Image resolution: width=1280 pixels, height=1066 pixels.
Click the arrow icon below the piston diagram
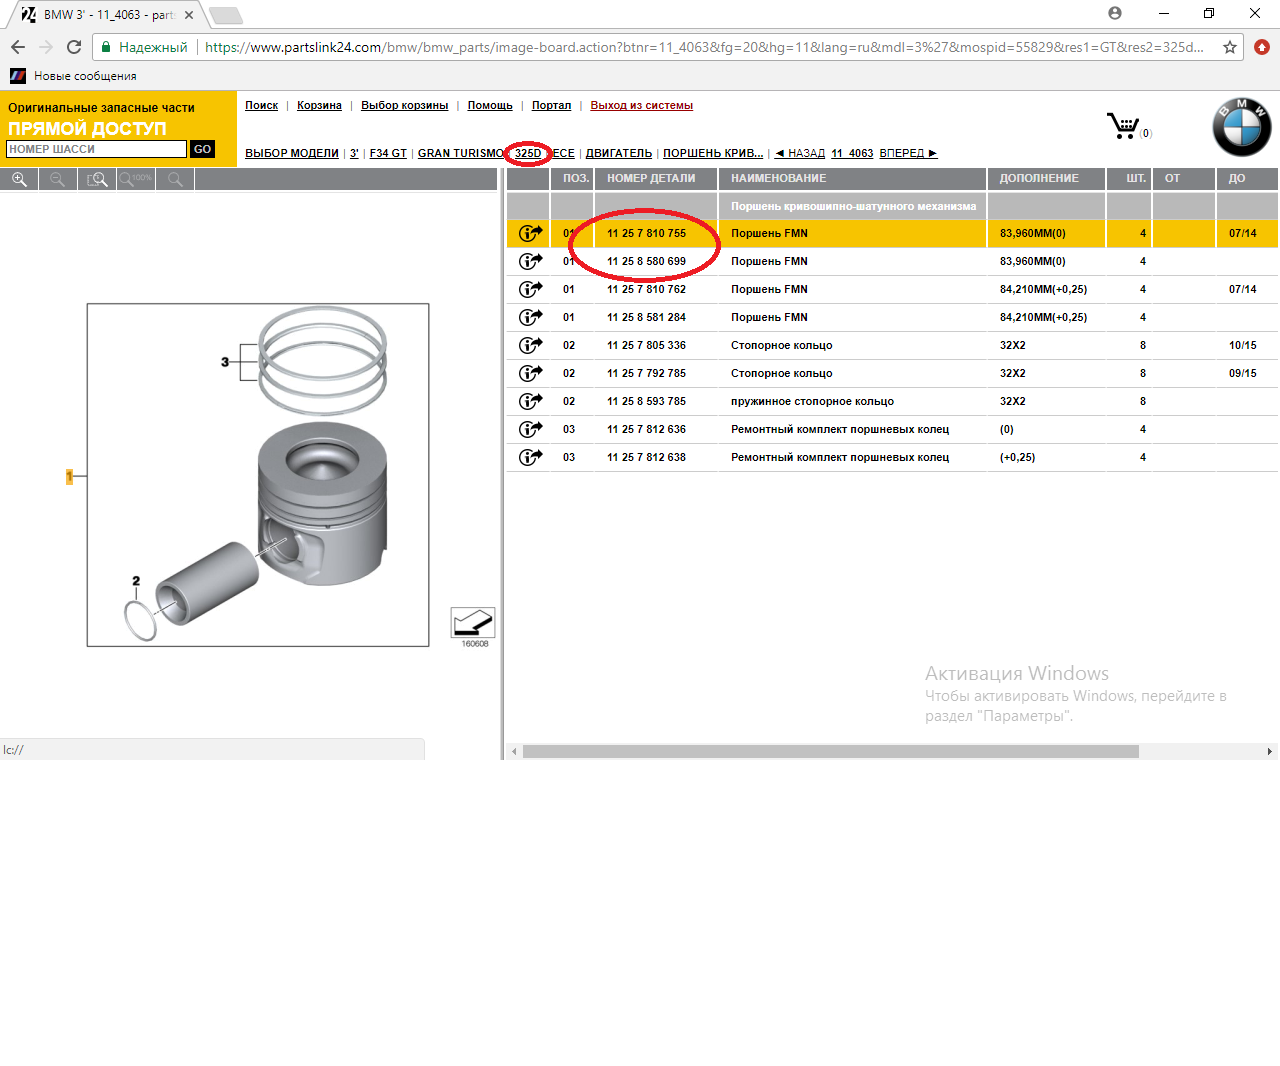pos(472,623)
